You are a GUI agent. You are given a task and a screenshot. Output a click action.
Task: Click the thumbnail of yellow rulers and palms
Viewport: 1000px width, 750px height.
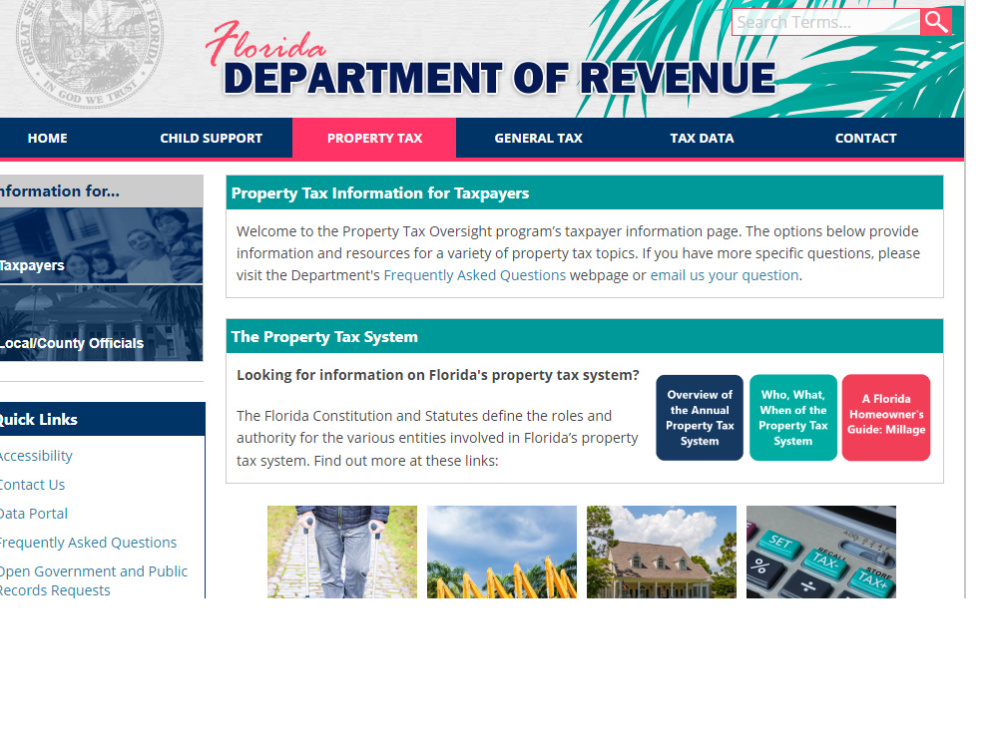pos(502,552)
